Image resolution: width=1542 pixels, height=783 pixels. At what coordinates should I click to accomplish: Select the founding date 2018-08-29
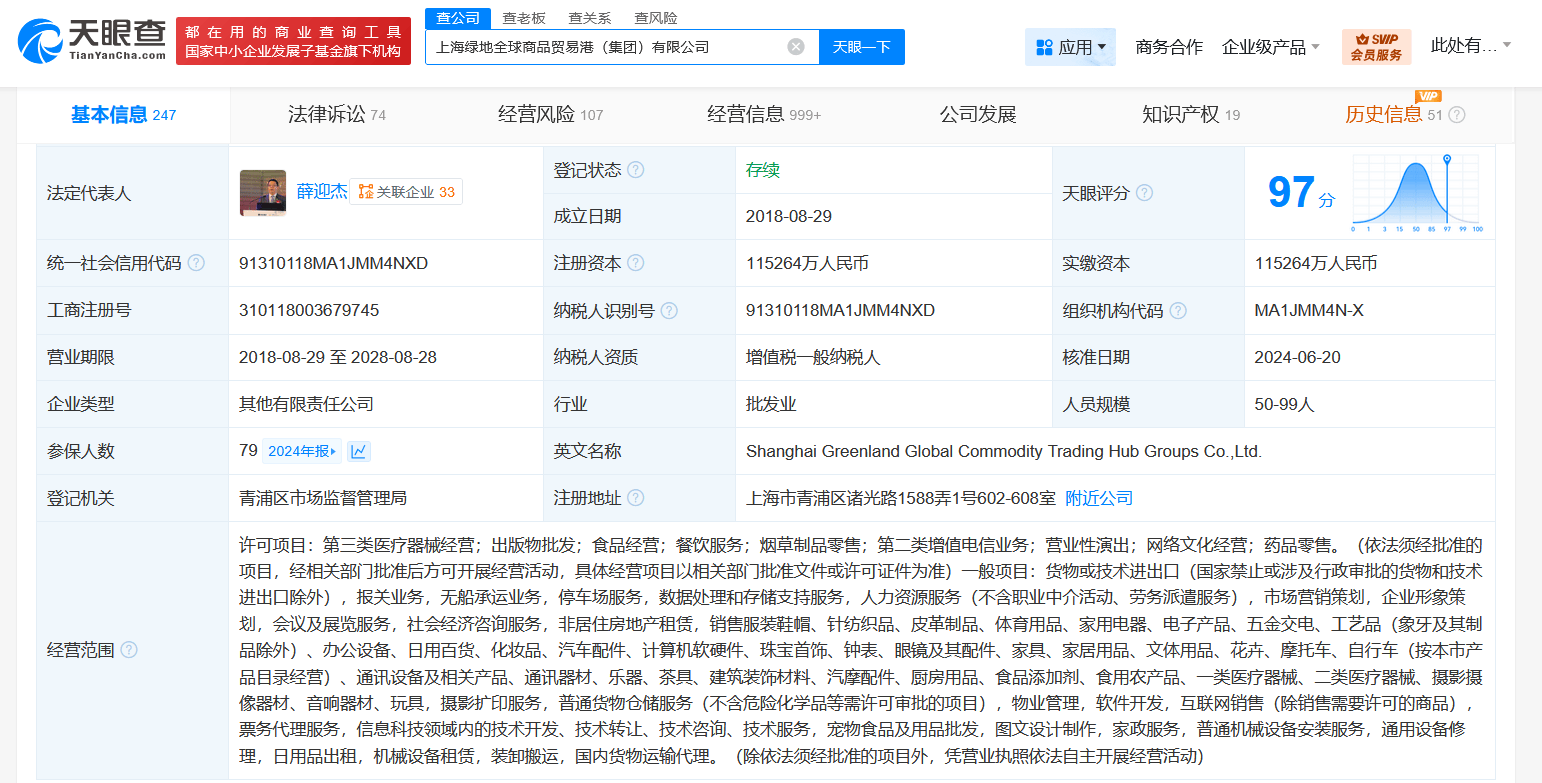tap(789, 216)
